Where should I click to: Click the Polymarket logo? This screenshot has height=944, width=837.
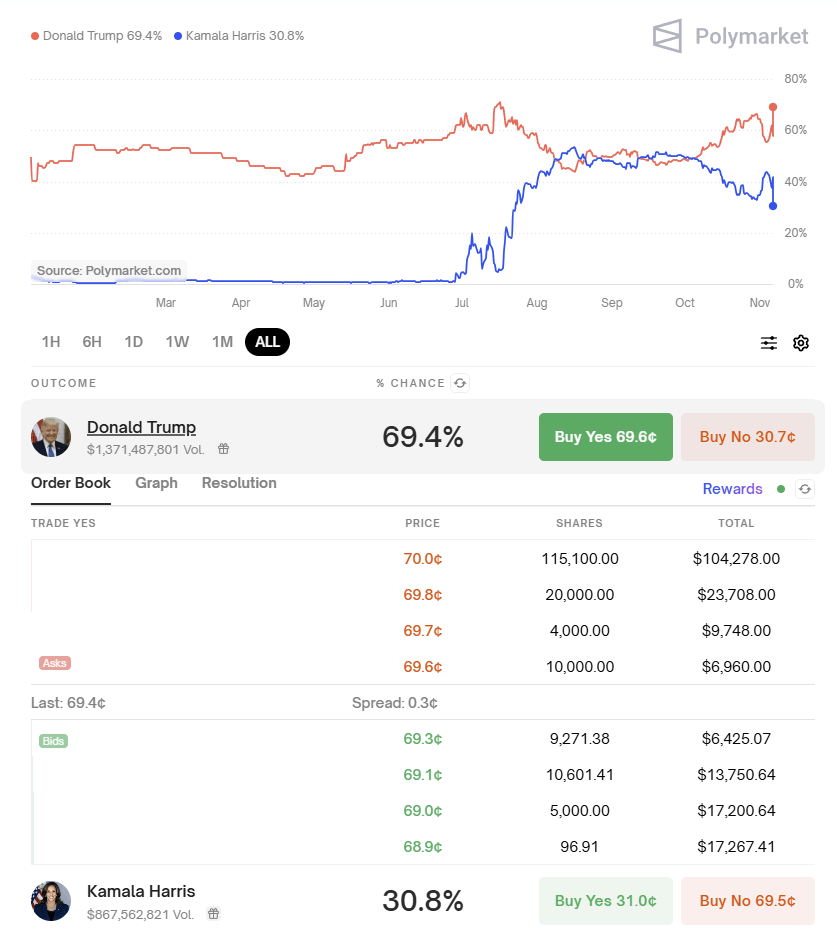730,36
